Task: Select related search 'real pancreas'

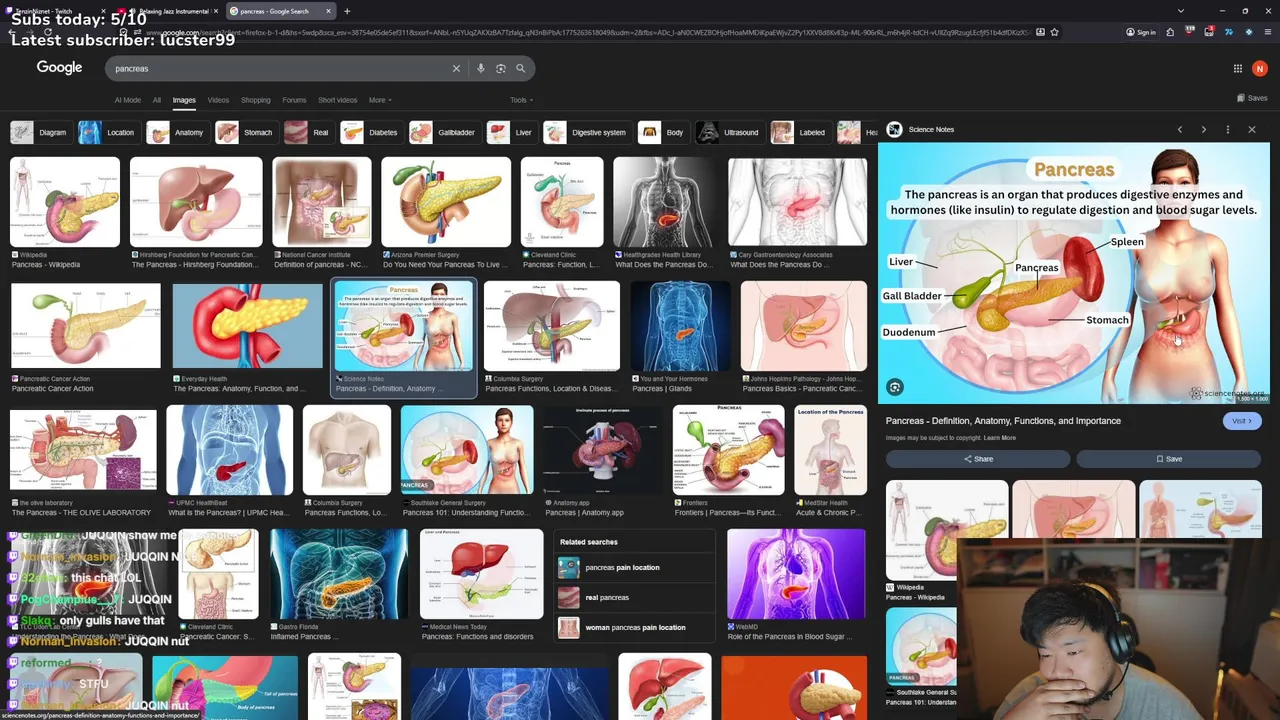Action: click(634, 597)
